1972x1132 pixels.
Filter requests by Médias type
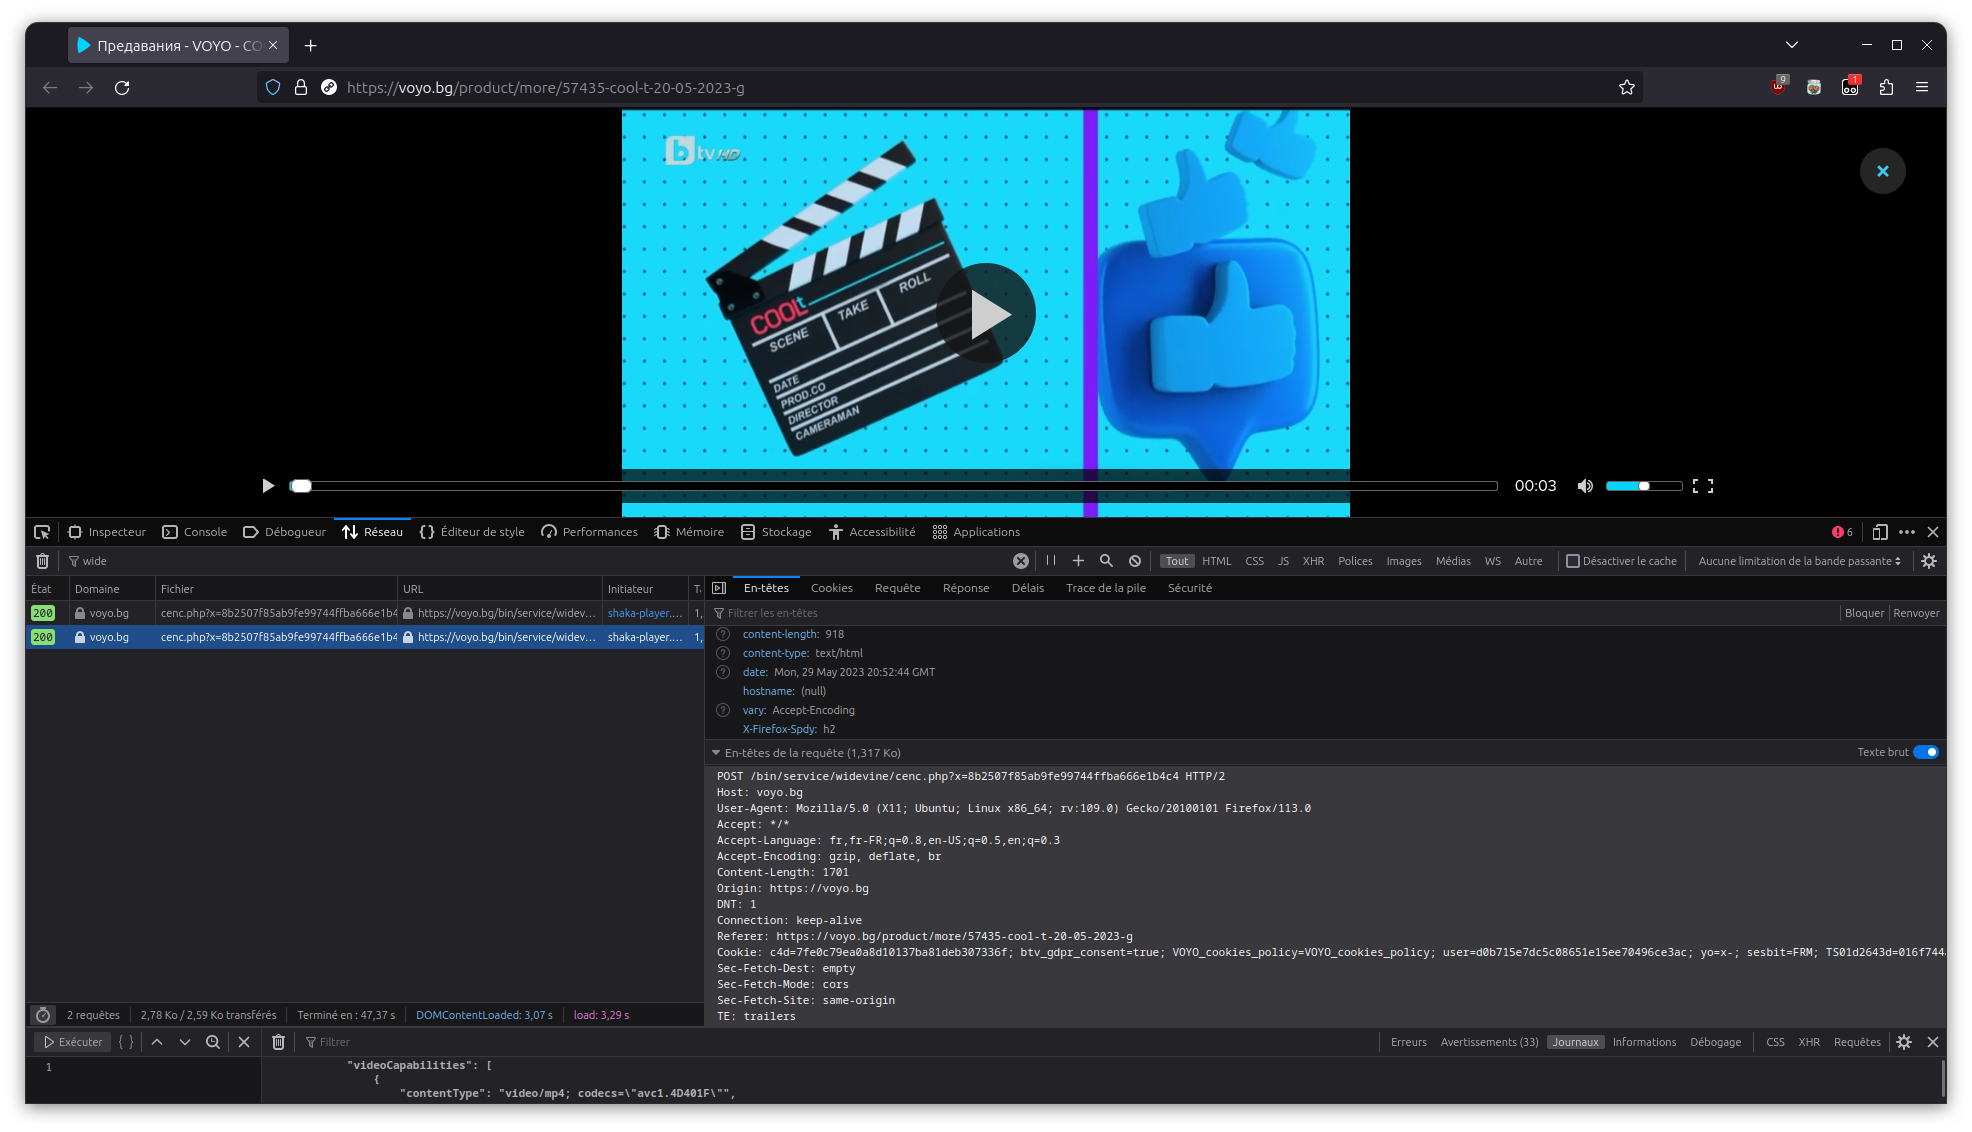tap(1453, 561)
